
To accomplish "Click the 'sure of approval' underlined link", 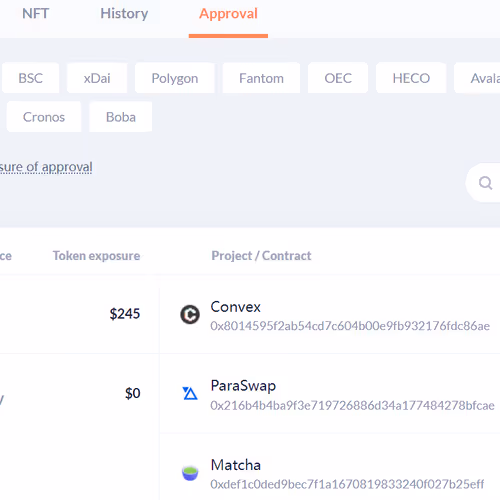I will 46,167.
